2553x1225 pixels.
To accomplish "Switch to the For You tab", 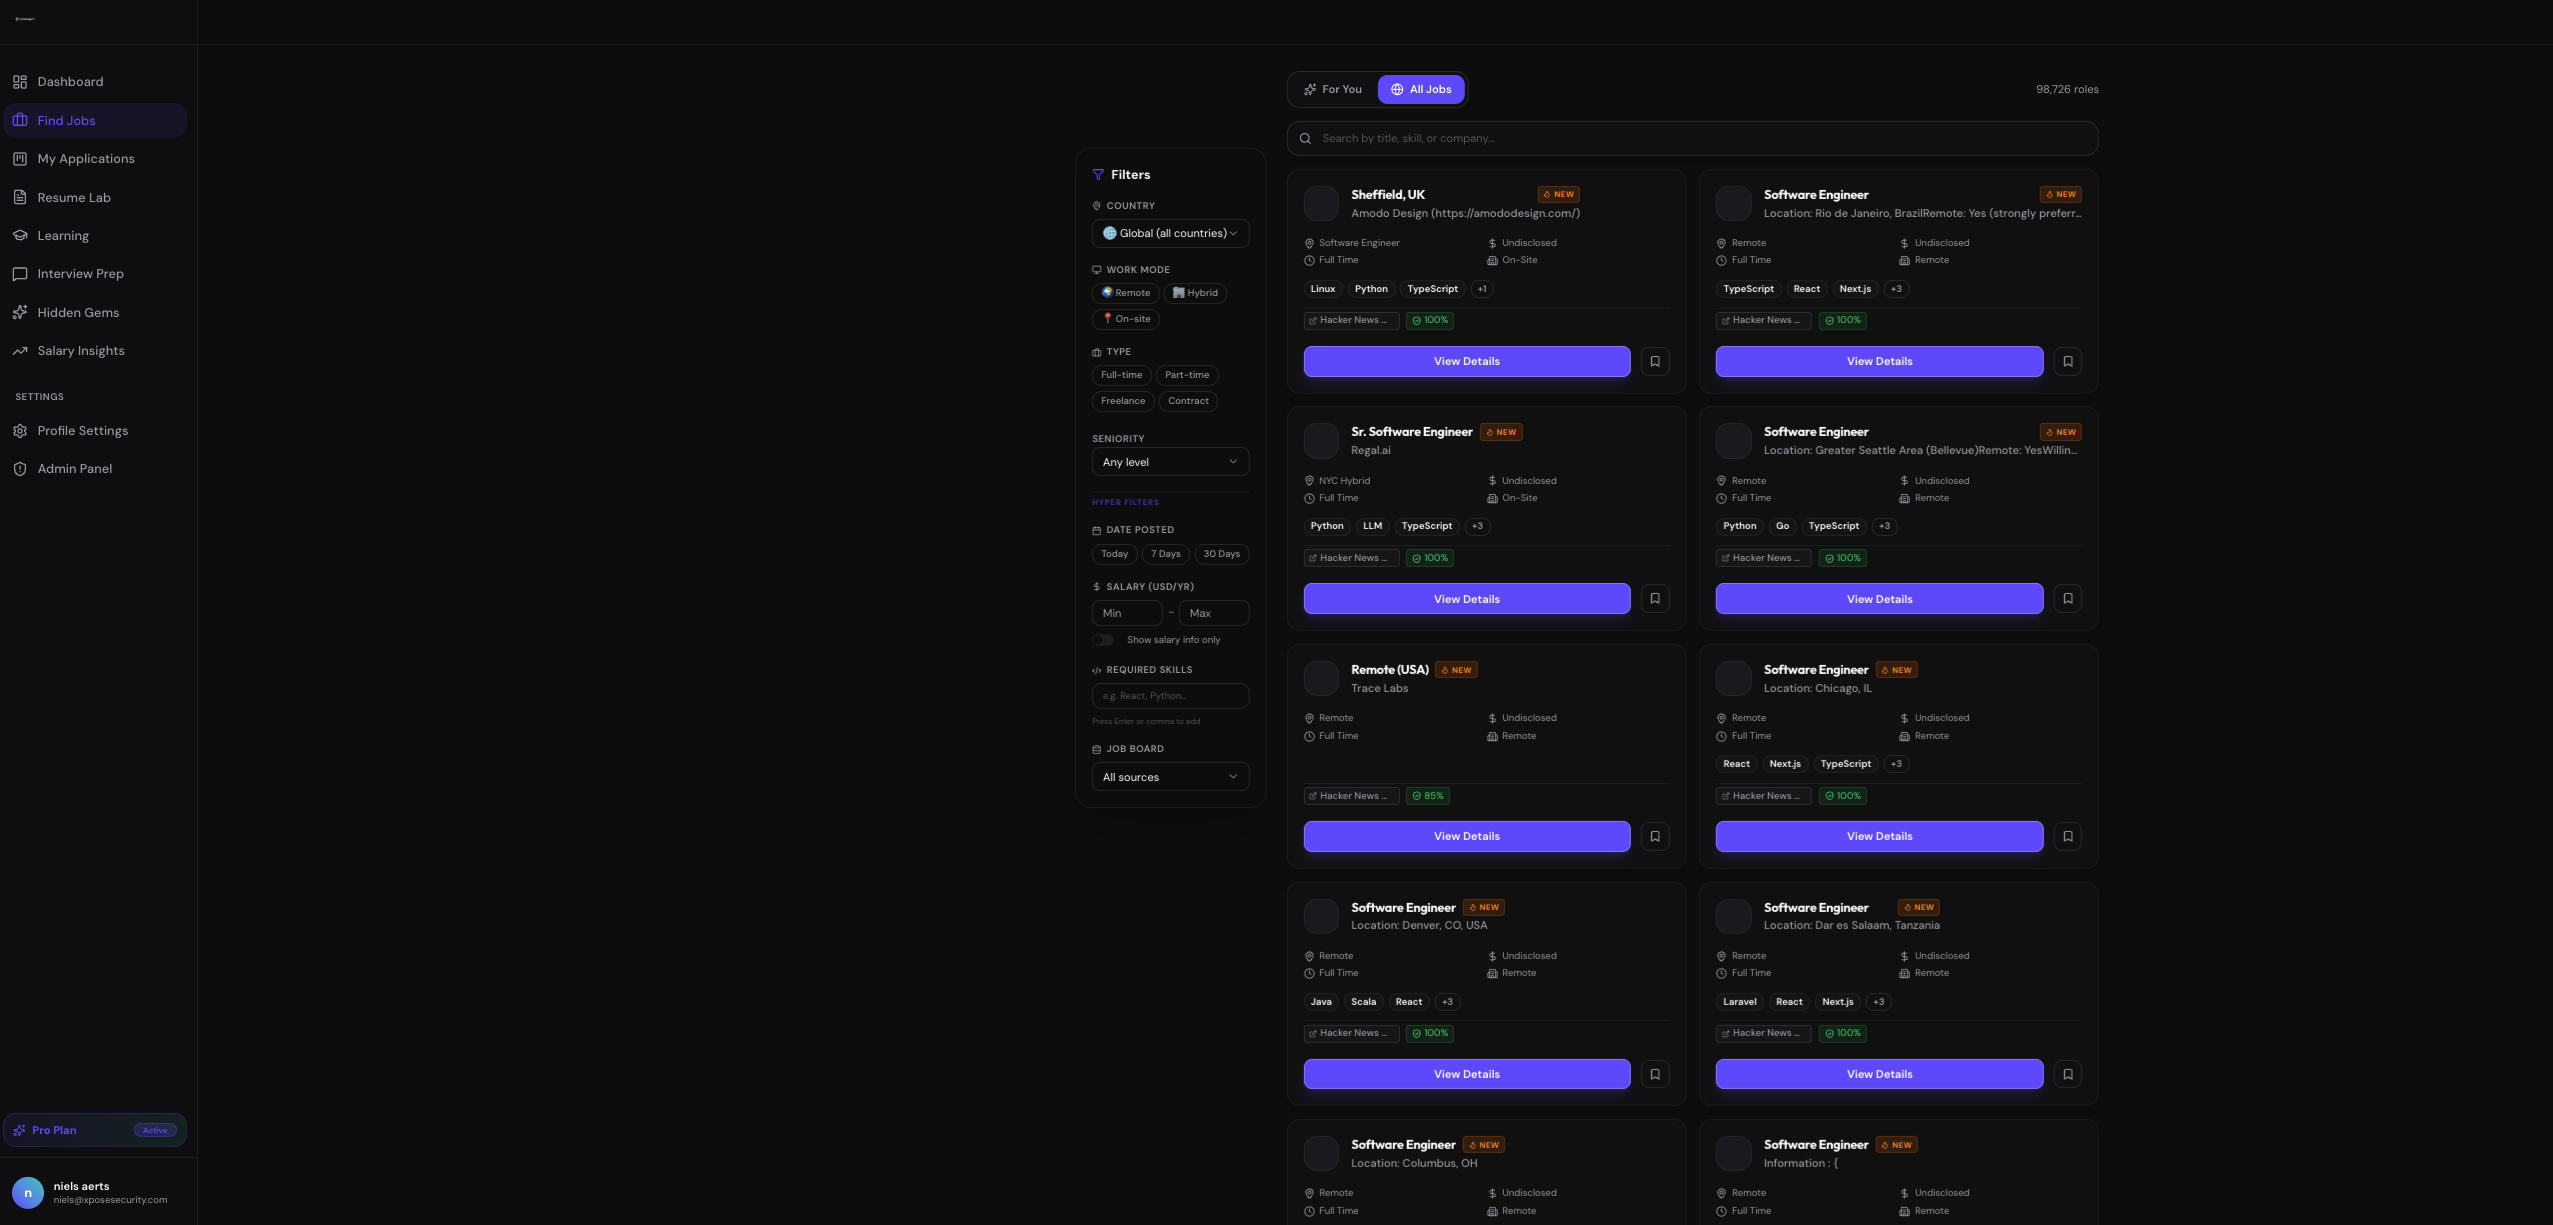I will 1332,89.
